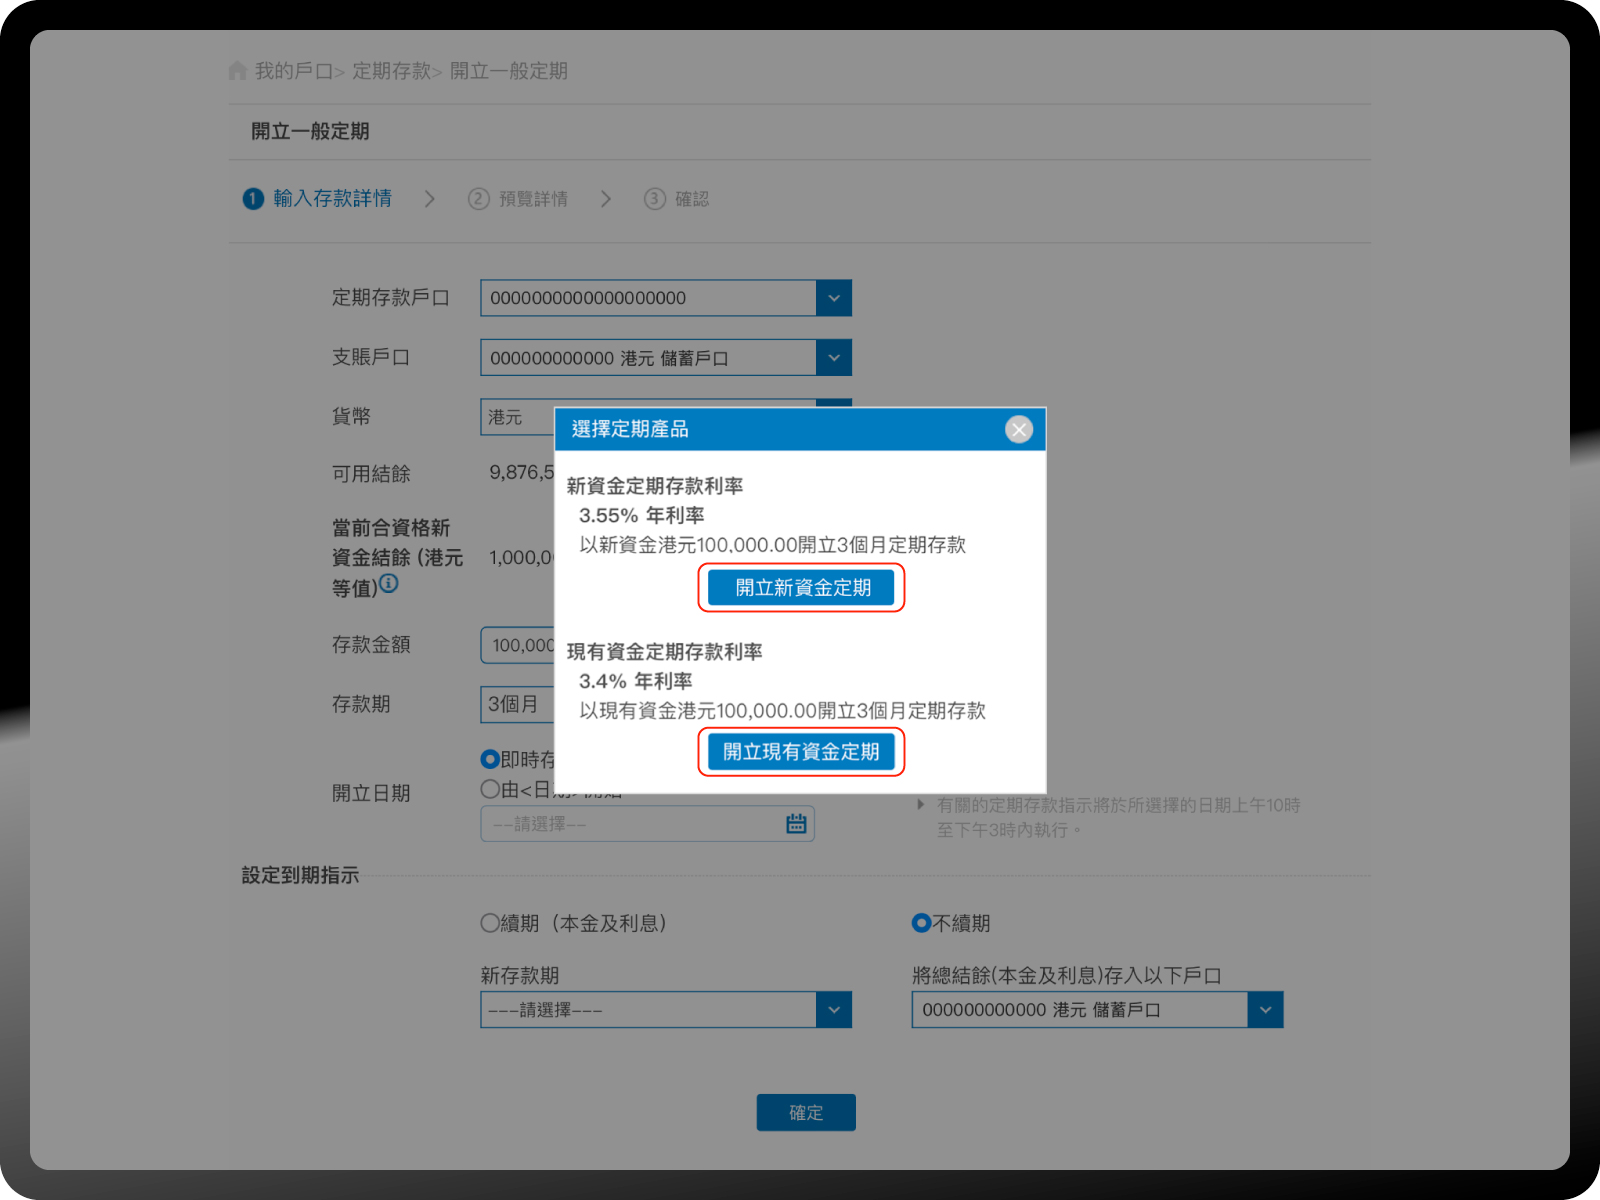
Task: Go to step 2 預覽詳情
Action: point(519,199)
